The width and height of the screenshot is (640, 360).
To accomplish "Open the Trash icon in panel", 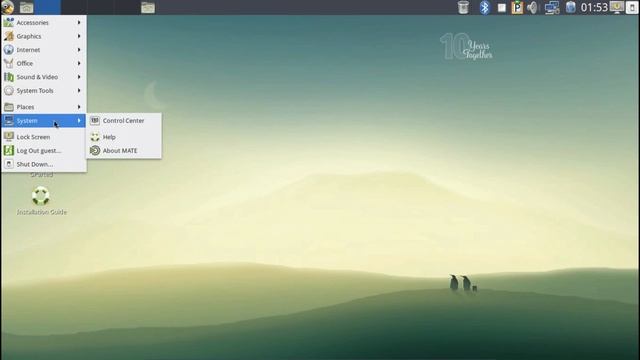I will click(x=463, y=7).
